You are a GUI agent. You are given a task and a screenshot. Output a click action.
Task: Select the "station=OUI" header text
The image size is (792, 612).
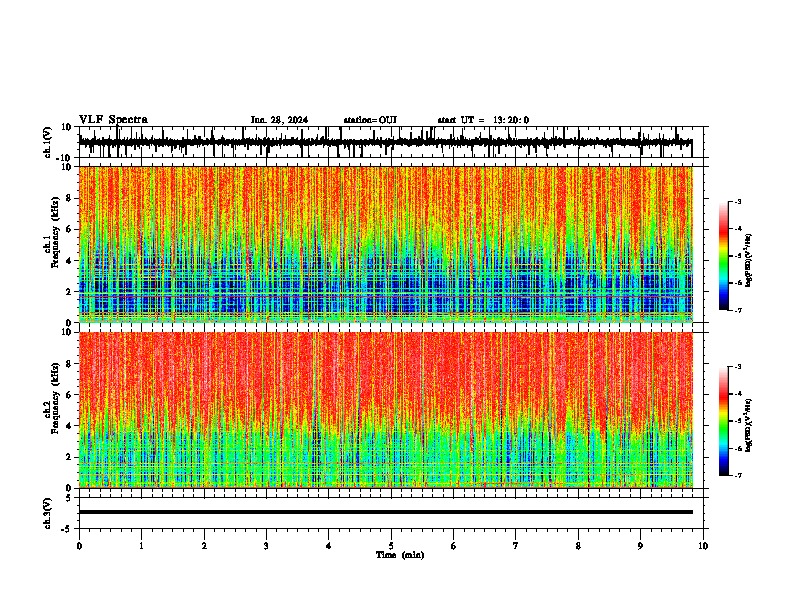pos(370,120)
